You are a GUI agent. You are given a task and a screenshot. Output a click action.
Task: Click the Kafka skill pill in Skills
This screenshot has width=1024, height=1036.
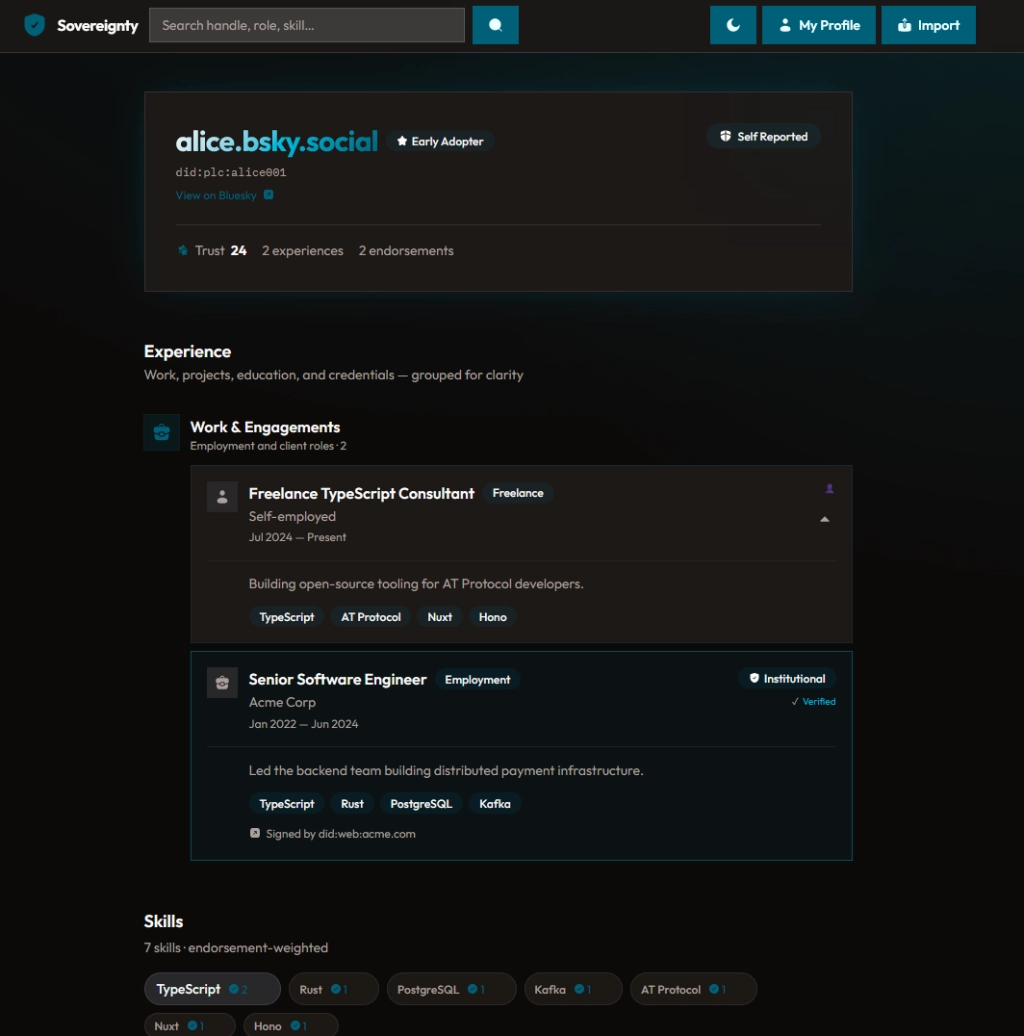573,989
